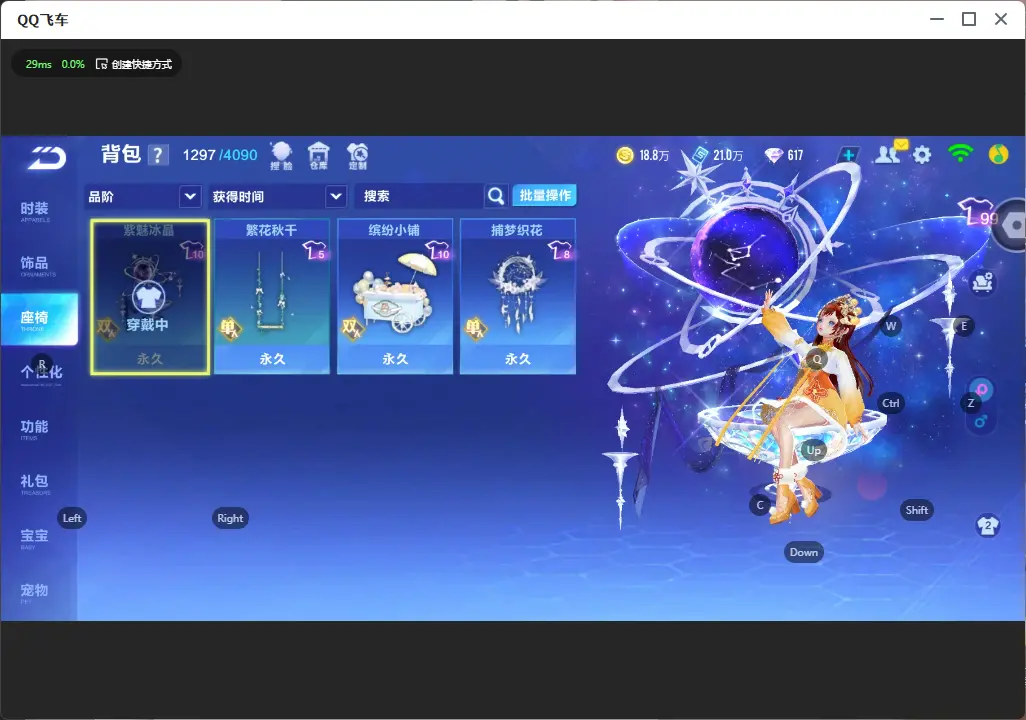
Task: Switch to the 个性化 tab
Action: point(41,373)
